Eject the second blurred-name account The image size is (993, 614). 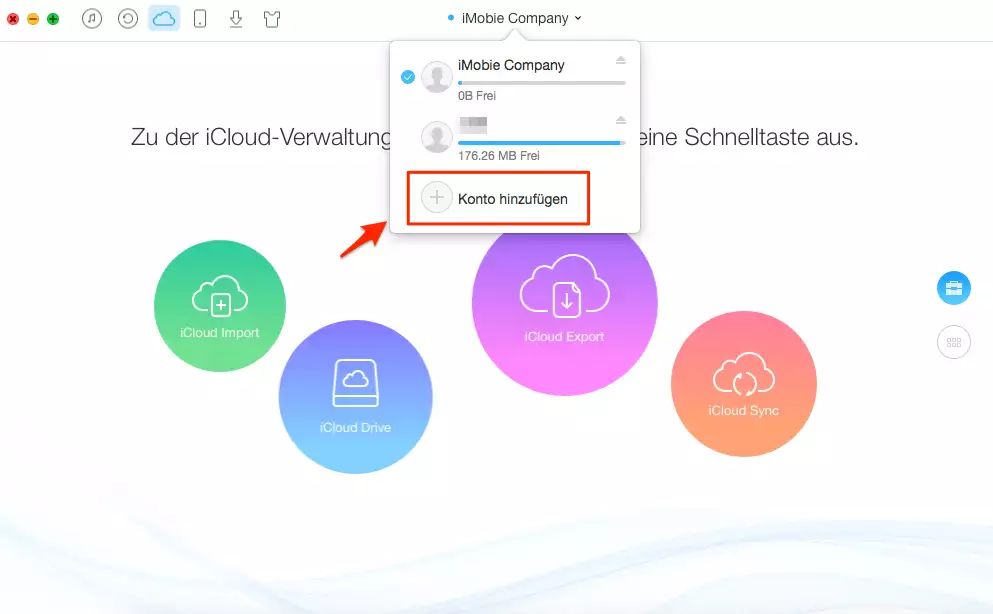click(x=620, y=121)
